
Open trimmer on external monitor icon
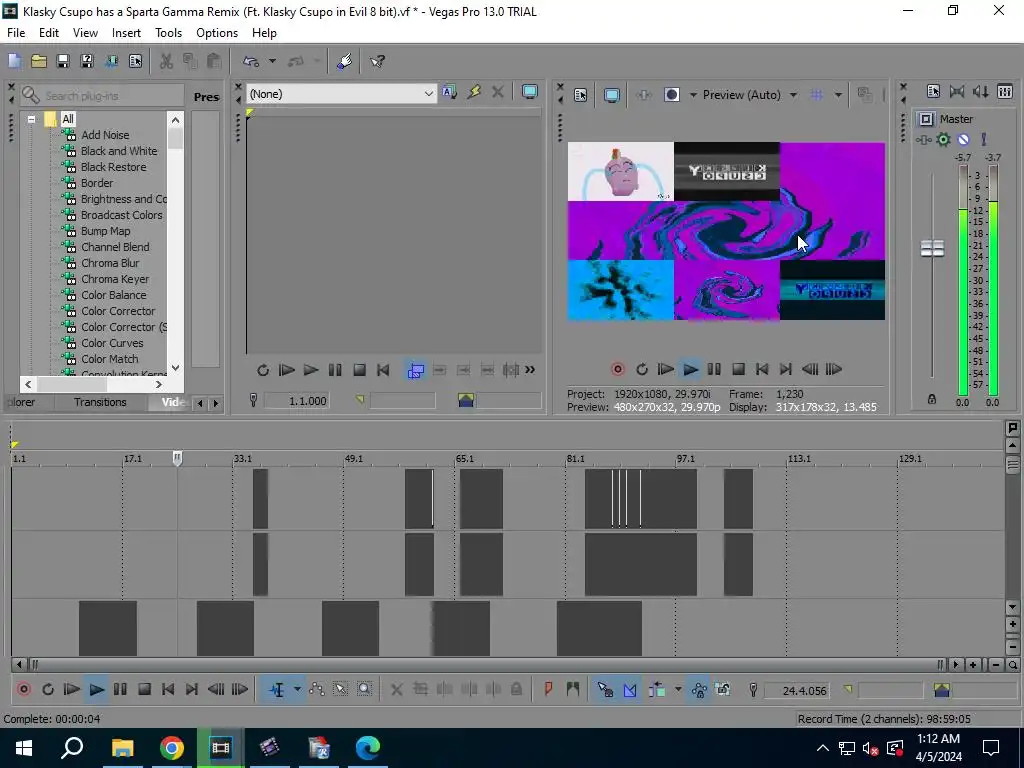point(530,93)
